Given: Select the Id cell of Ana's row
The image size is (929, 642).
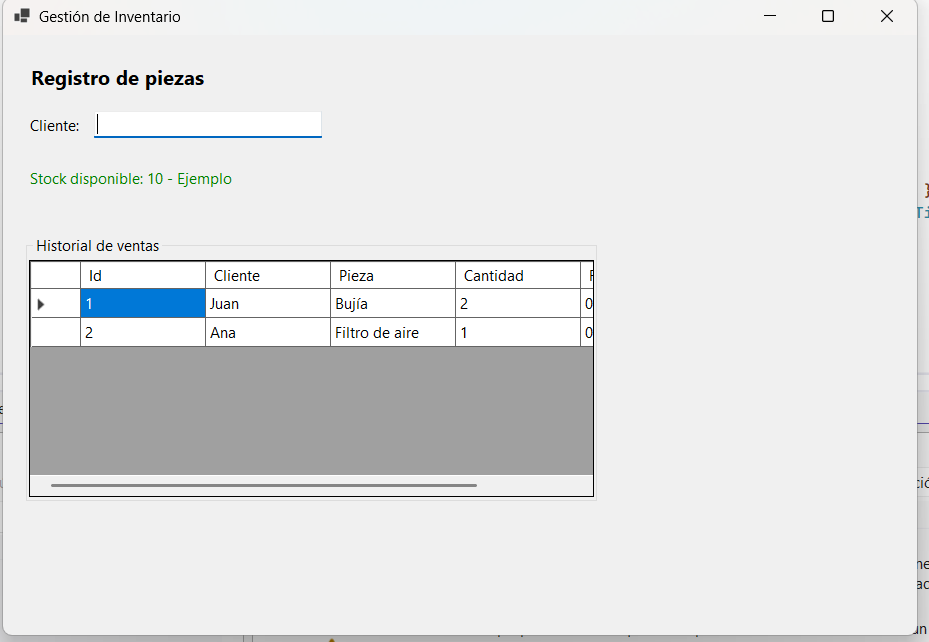Looking at the screenshot, I should point(142,333).
